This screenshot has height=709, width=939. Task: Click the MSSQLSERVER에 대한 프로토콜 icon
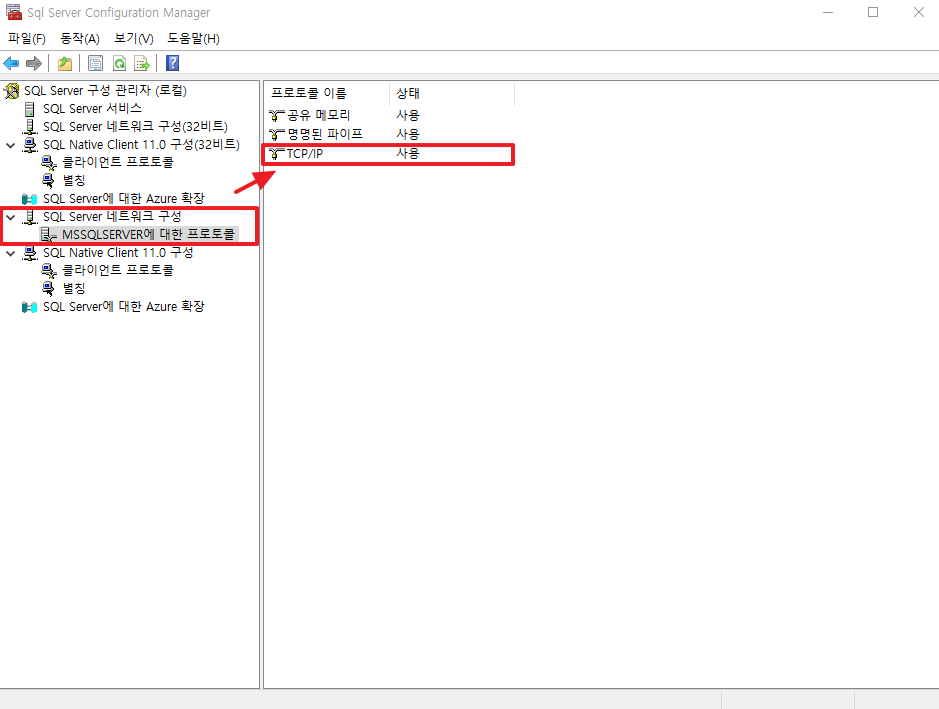49,235
